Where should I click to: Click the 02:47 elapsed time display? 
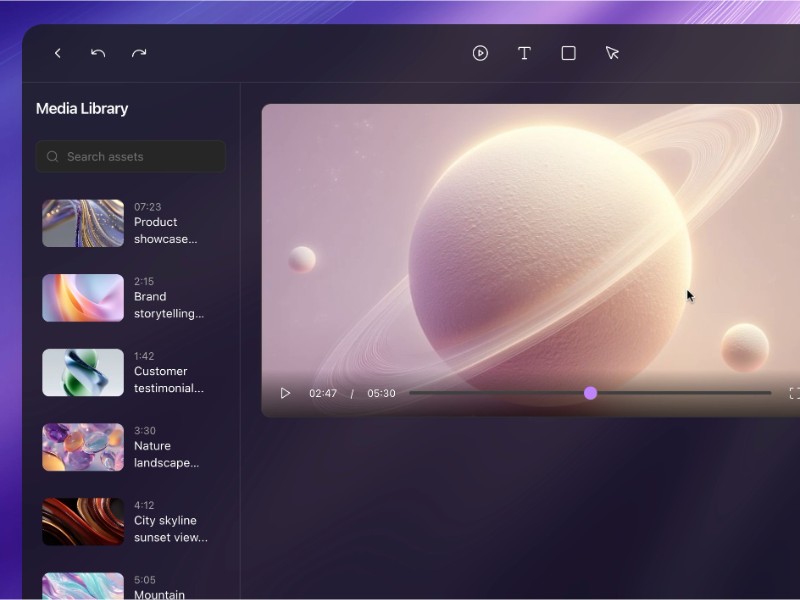(322, 393)
